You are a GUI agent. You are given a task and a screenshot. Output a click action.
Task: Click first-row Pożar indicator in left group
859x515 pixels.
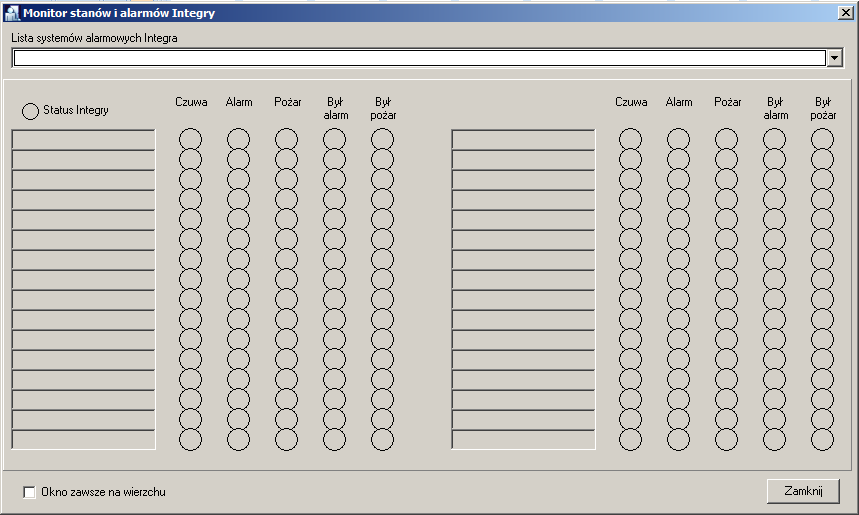[287, 139]
